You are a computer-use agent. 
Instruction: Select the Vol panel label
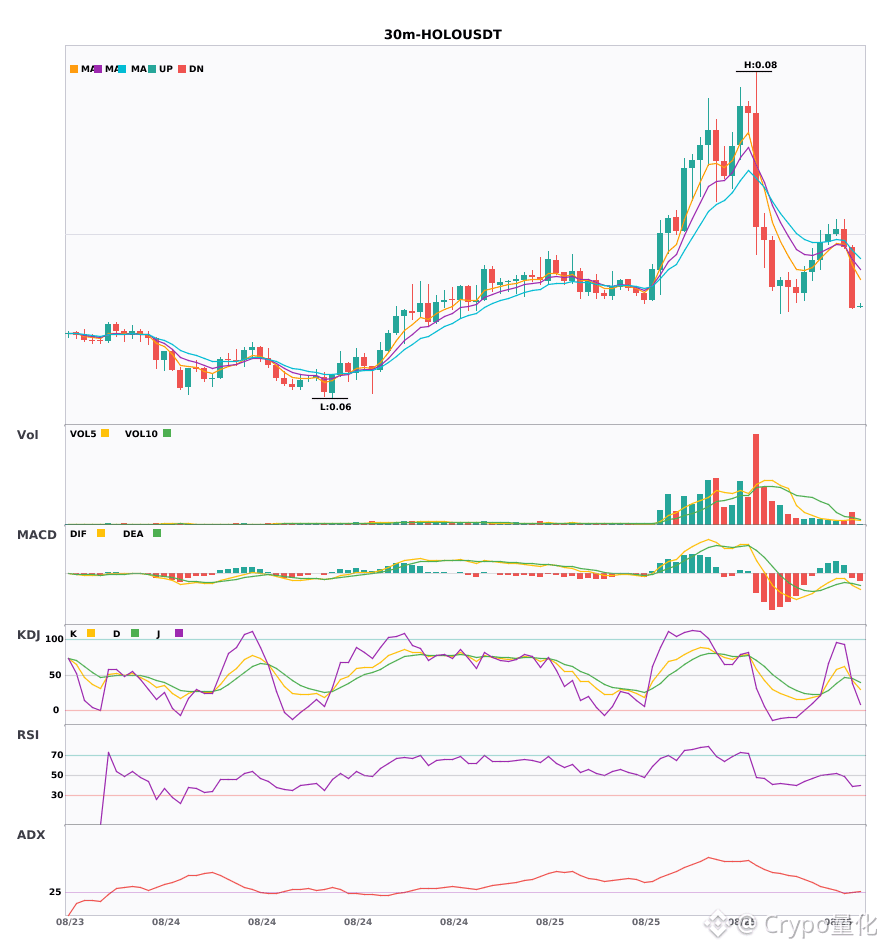click(27, 435)
